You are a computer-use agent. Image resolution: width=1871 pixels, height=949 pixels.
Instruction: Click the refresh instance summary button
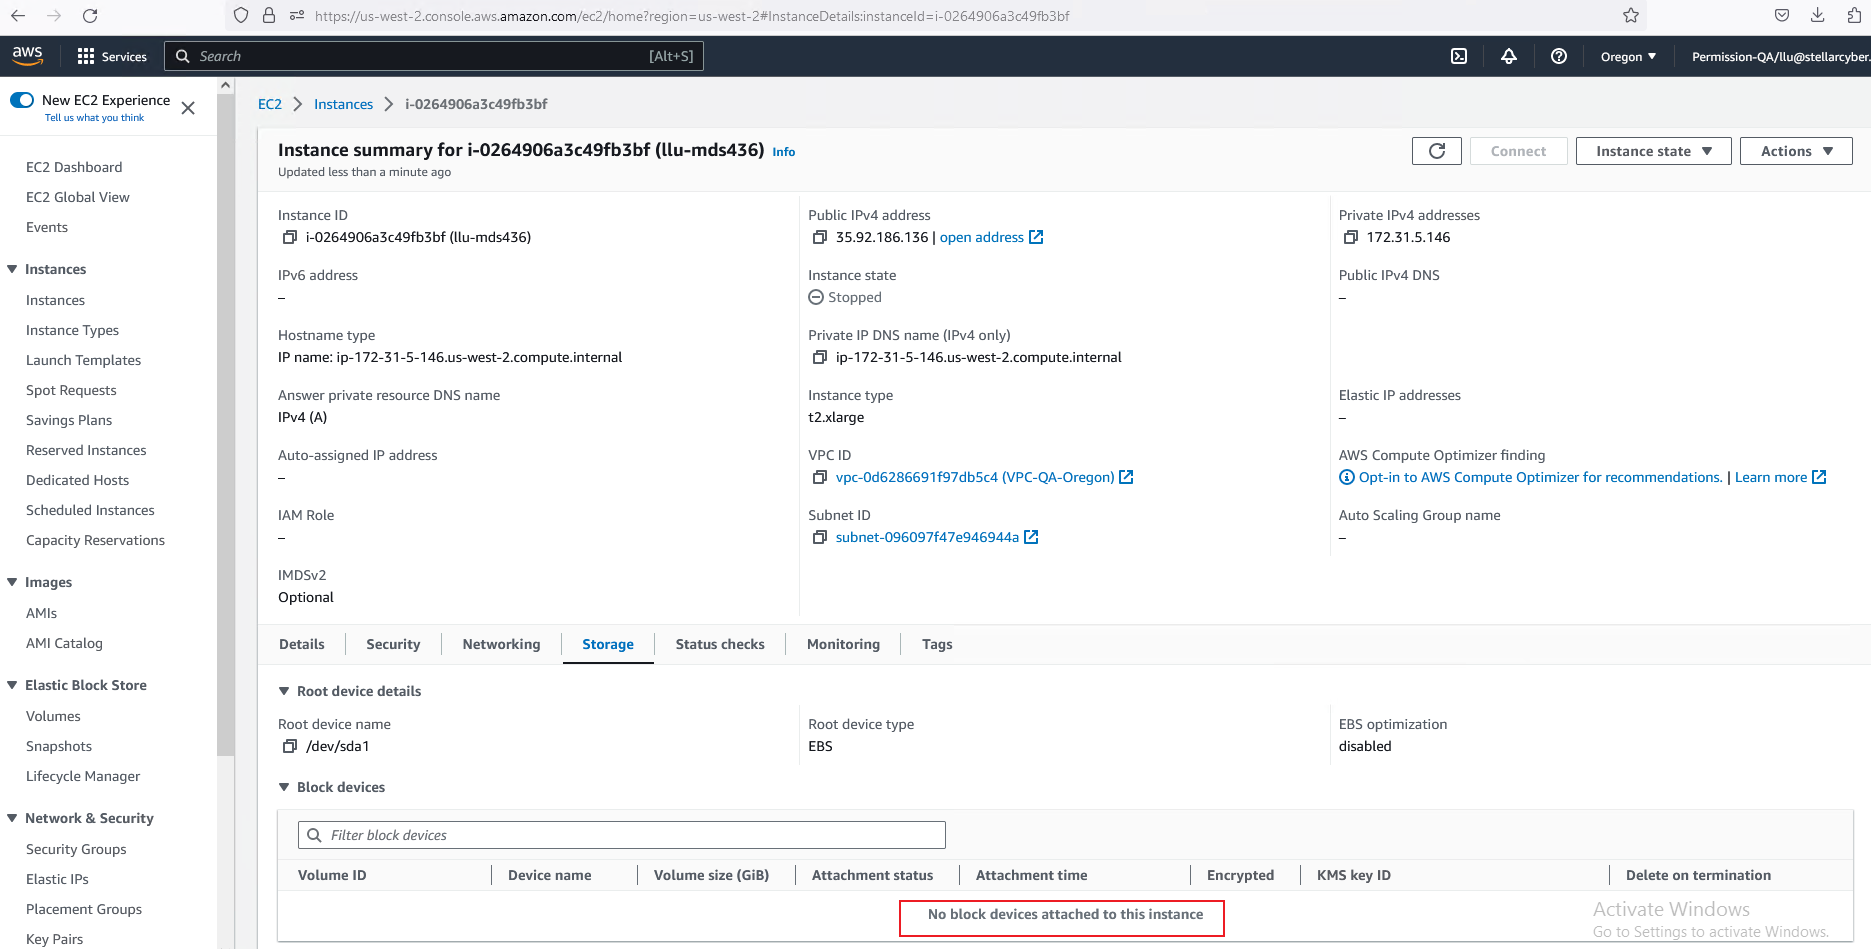(1436, 151)
